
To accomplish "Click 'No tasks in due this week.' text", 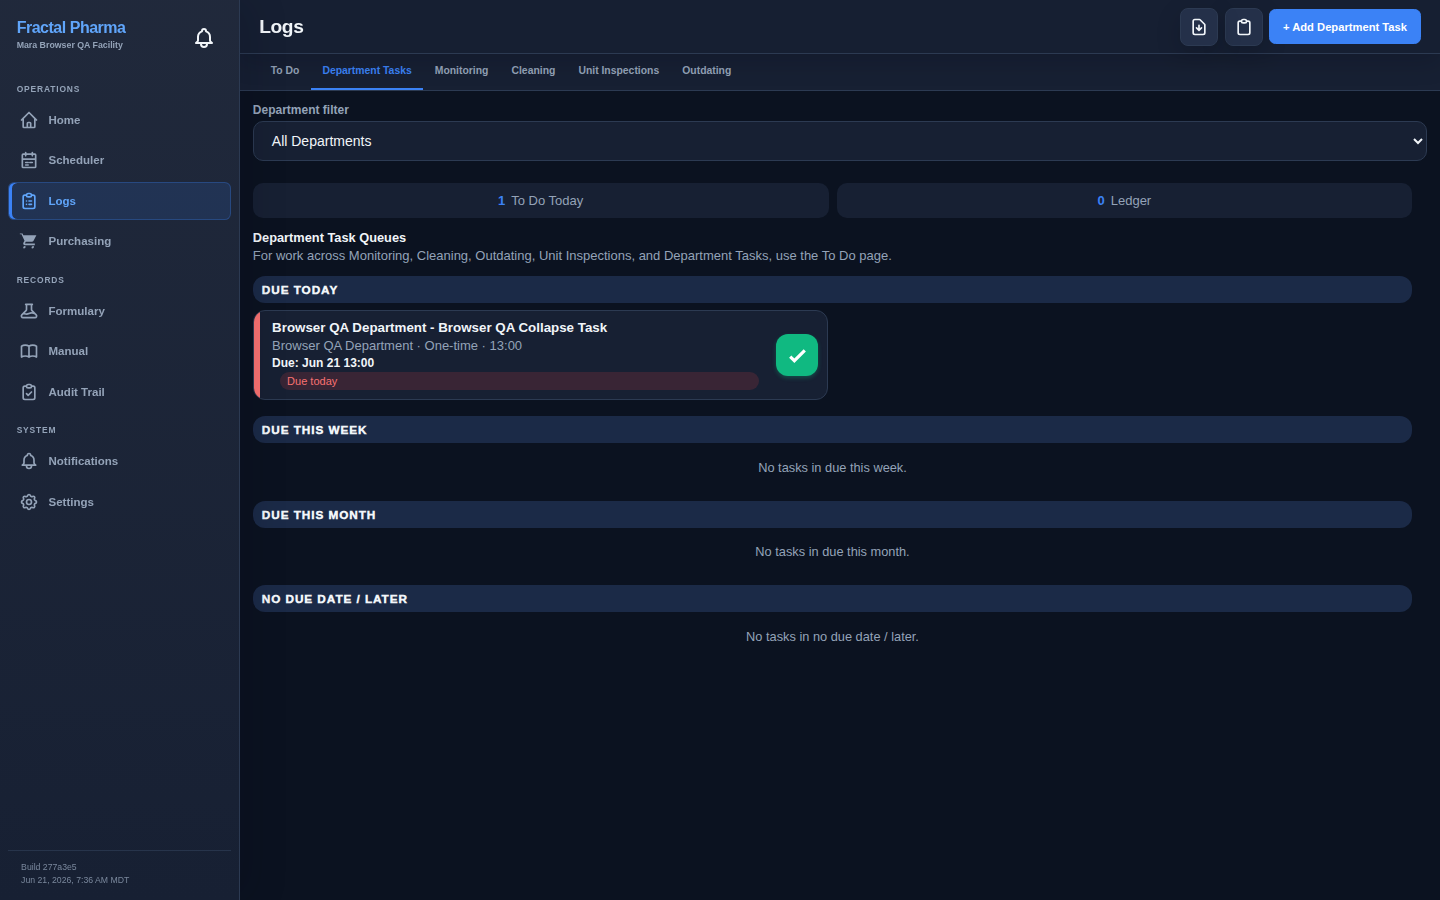I will 832,468.
